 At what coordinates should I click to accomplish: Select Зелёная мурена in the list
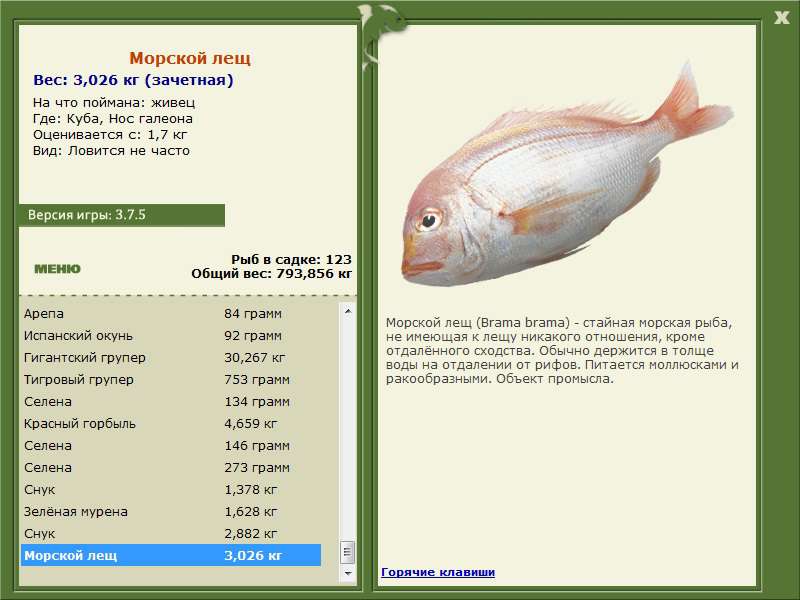tap(171, 511)
